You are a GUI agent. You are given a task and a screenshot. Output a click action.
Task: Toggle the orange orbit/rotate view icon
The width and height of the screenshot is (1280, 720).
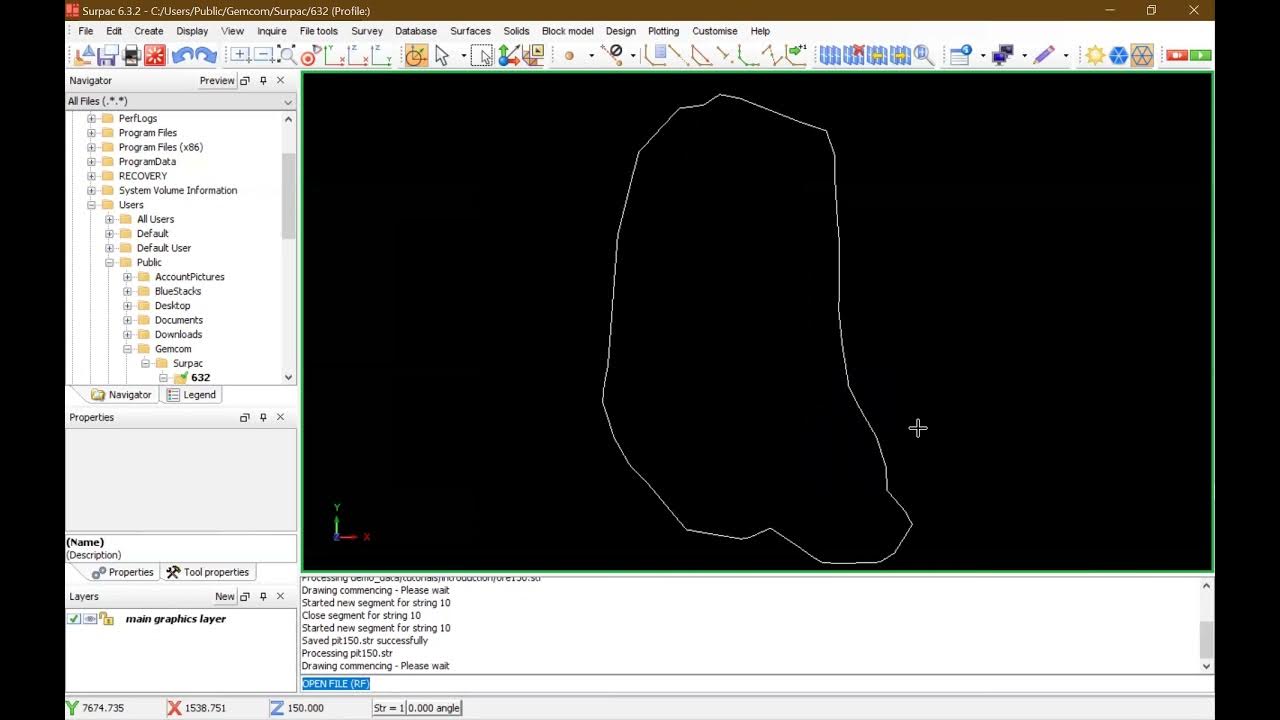pyautogui.click(x=416, y=56)
